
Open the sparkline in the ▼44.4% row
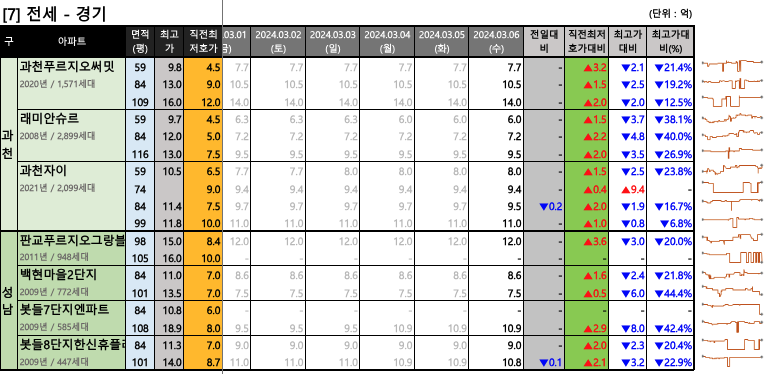click(732, 291)
